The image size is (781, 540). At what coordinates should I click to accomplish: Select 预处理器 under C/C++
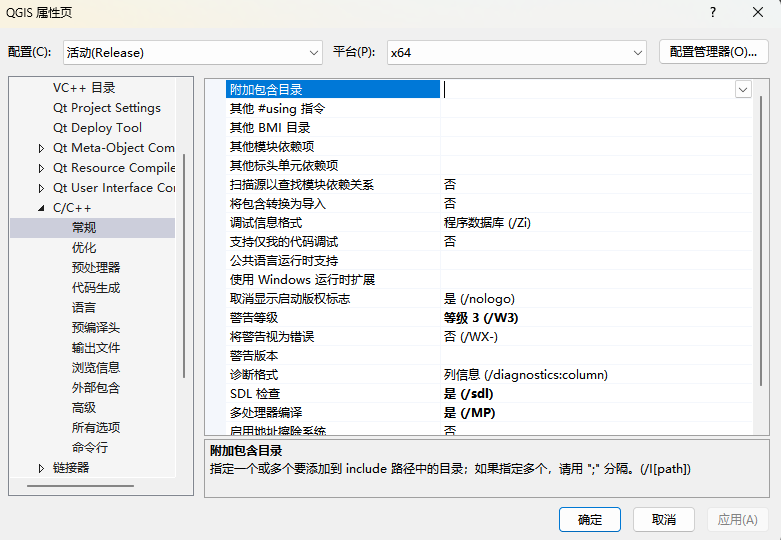coord(96,268)
